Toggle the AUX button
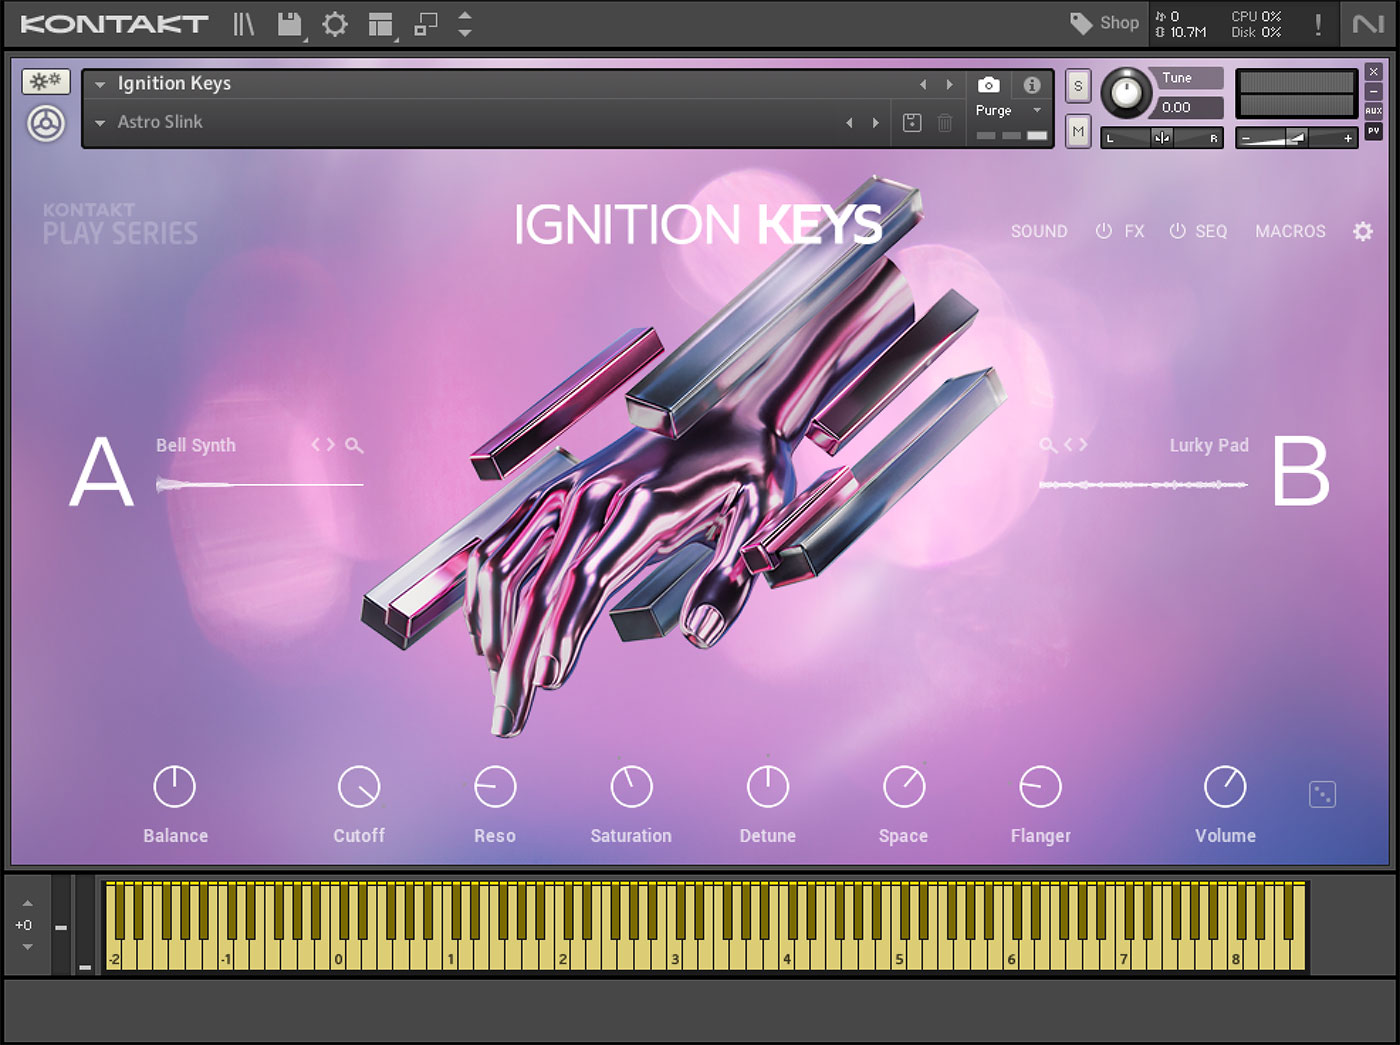The image size is (1400, 1045). pyautogui.click(x=1374, y=111)
